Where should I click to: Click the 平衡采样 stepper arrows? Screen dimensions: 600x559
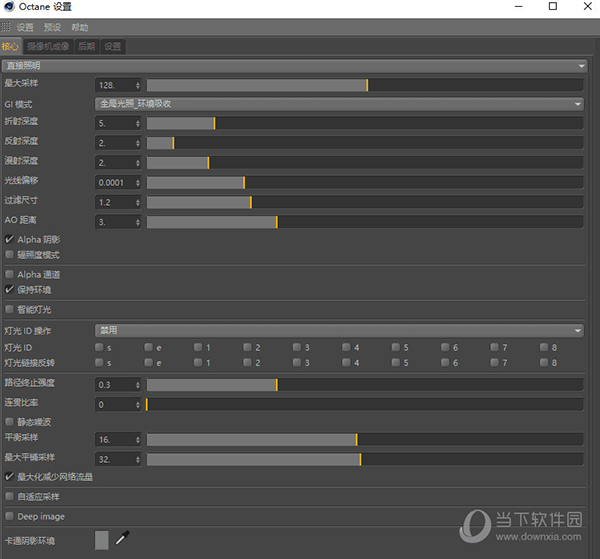pos(137,439)
